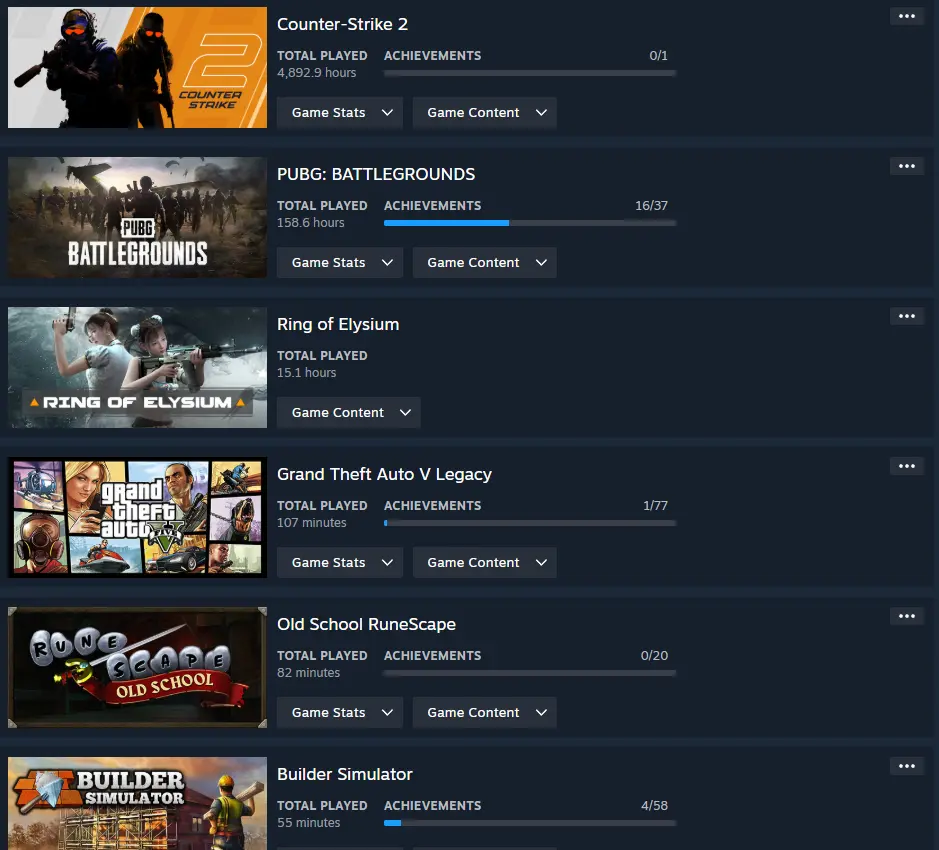Click Counter-Strike 2 achievements progress bar
939x850 pixels.
click(530, 73)
